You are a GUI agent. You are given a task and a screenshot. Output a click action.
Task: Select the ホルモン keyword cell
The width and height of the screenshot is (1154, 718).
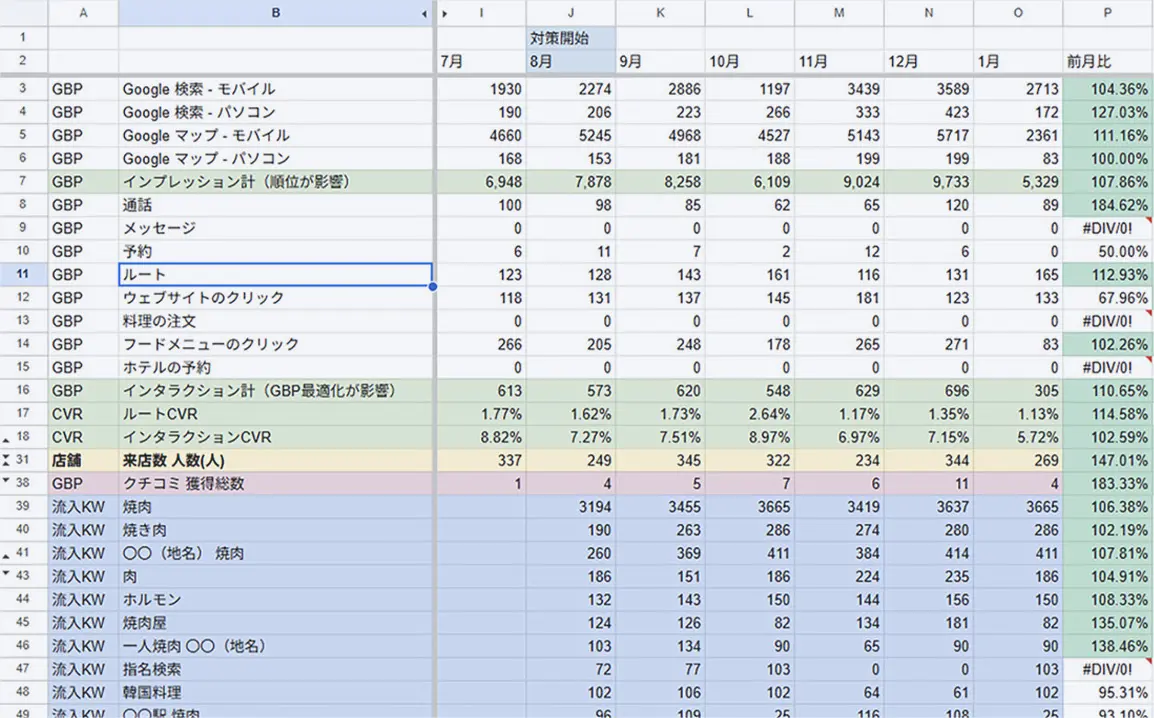click(x=275, y=600)
